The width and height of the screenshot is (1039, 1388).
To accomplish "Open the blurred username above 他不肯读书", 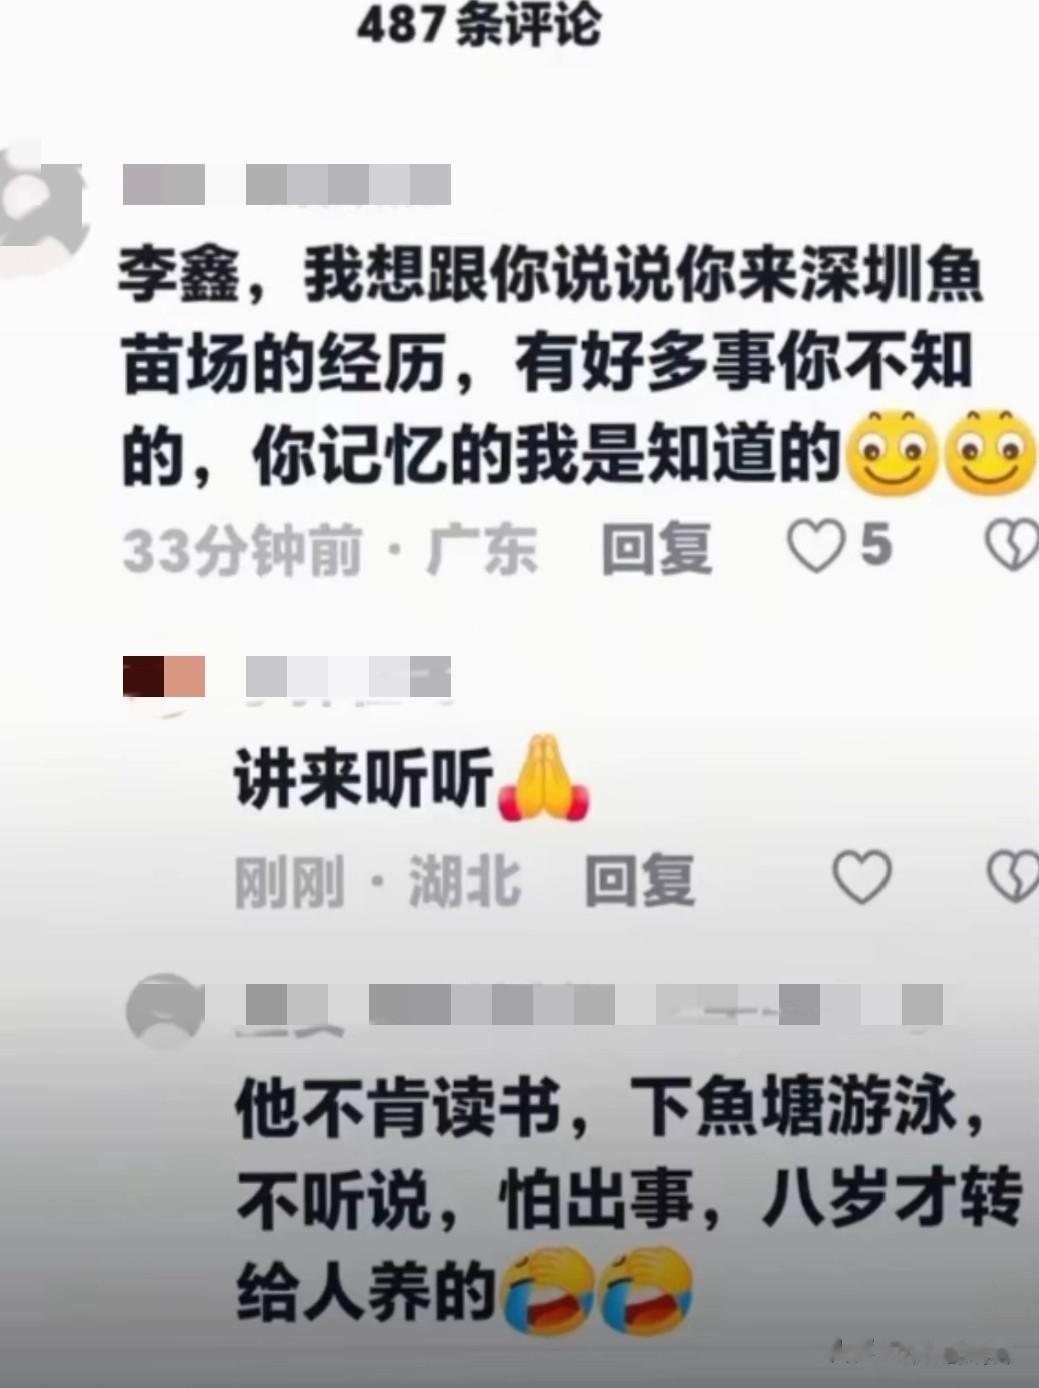I will (593, 1004).
